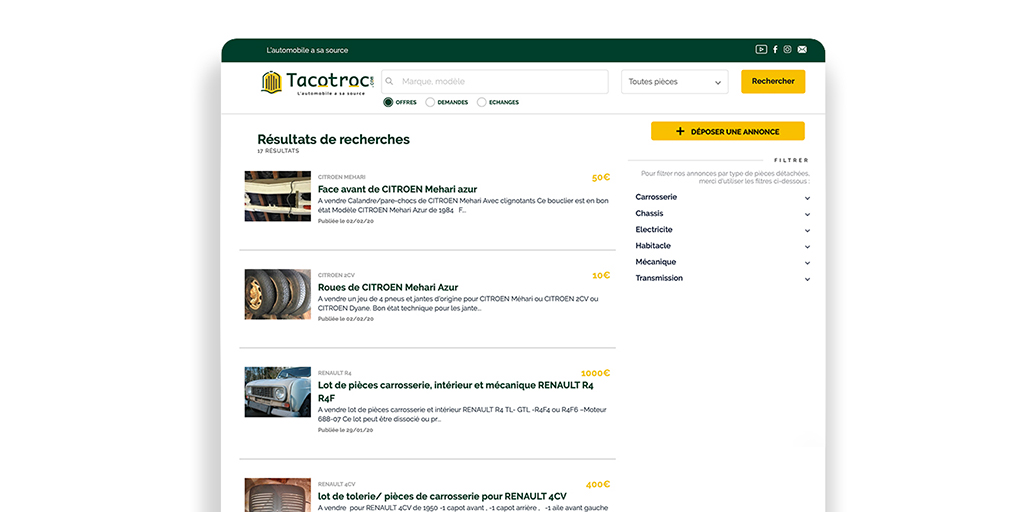Viewport: 1024px width, 512px height.
Task: Expand the Carrosserie filter
Action: 722,197
